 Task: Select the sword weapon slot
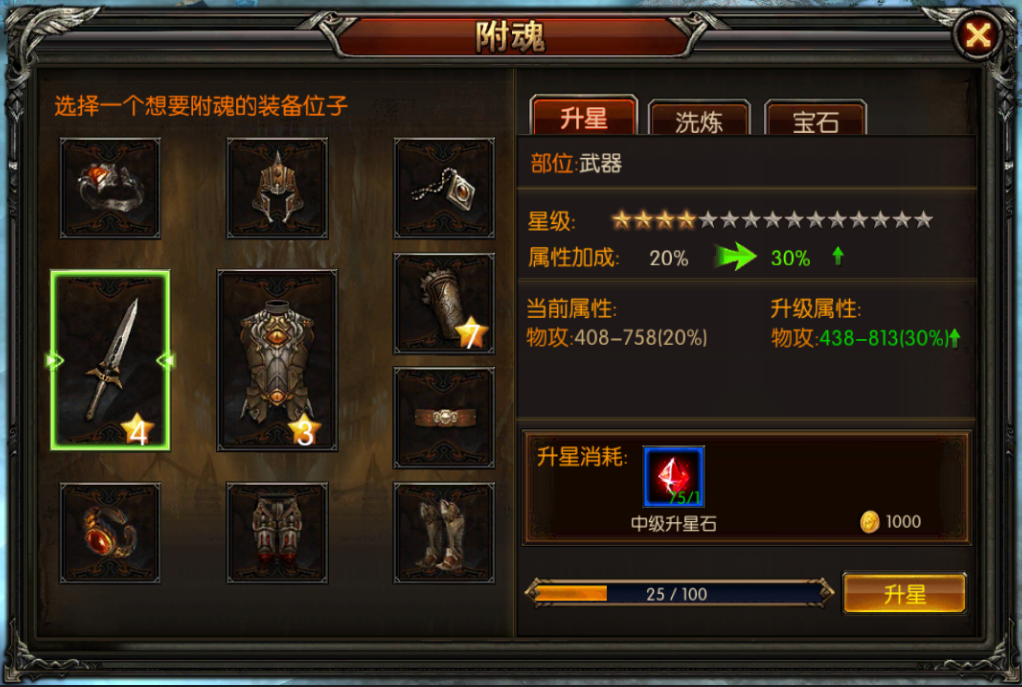pyautogui.click(x=110, y=360)
